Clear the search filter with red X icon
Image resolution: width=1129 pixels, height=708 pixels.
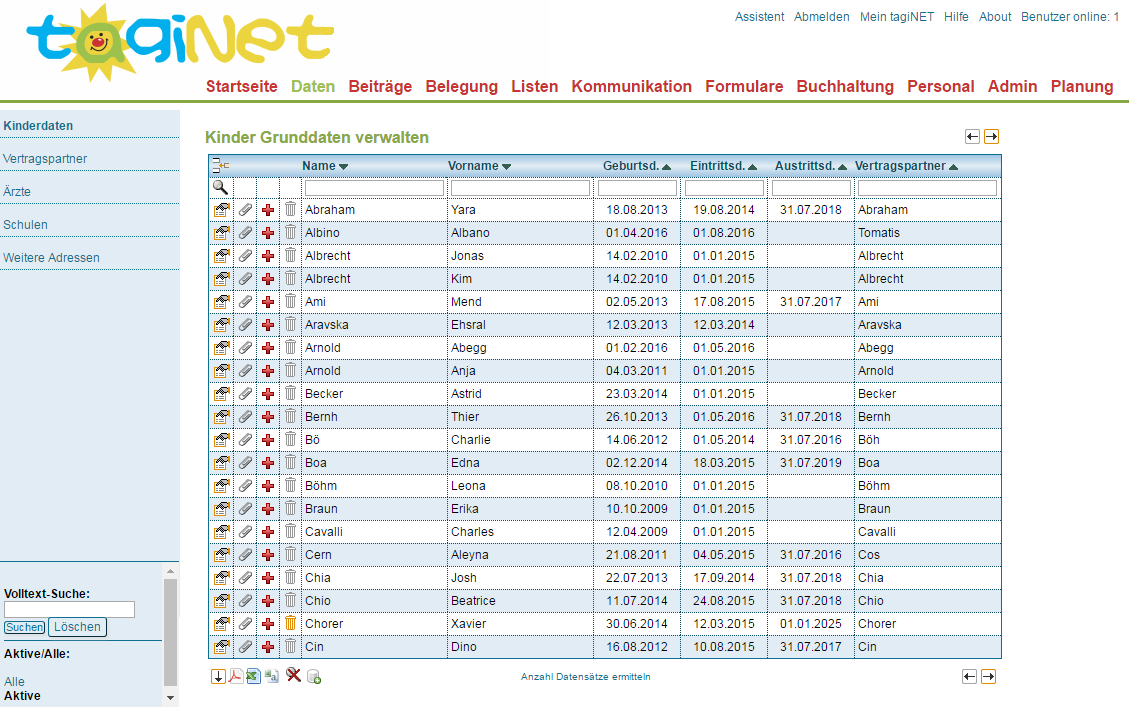pos(293,676)
